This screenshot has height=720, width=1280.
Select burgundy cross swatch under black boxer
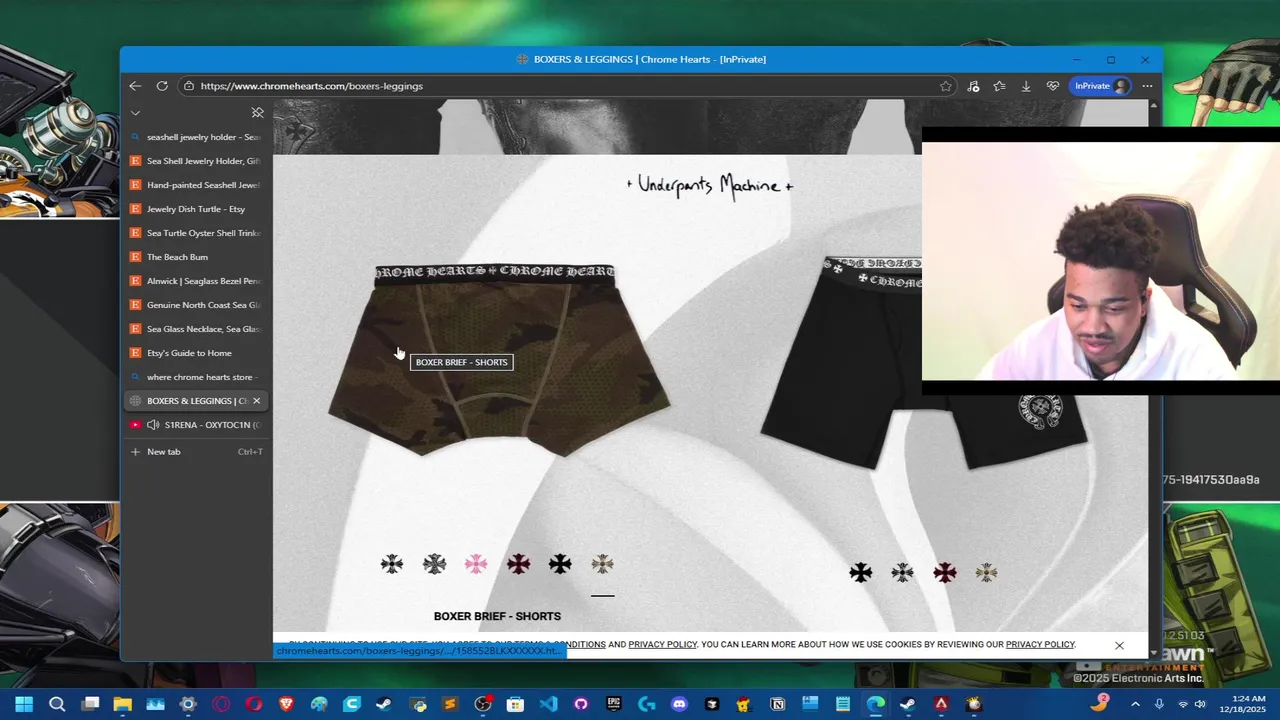click(x=945, y=573)
